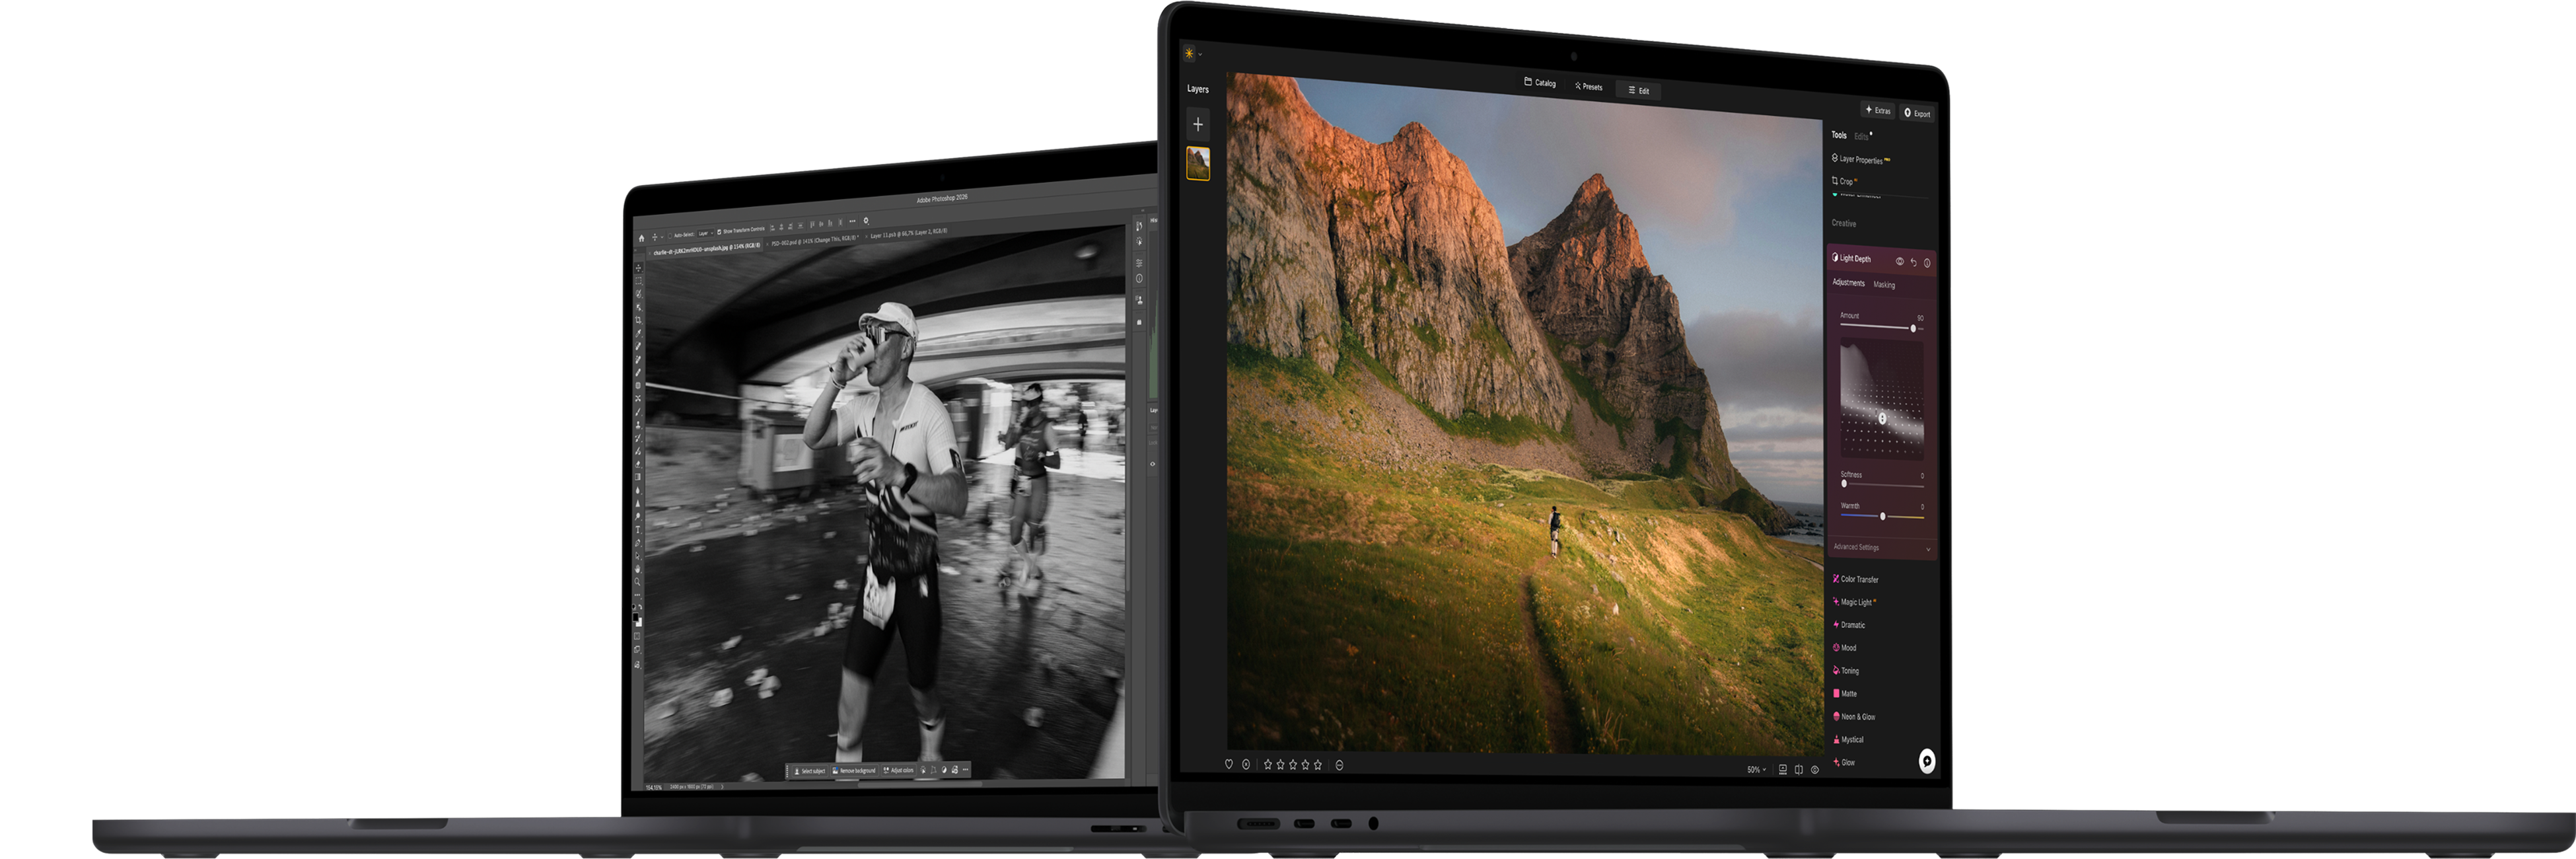The image size is (2576, 859).
Task: Open the Color Transfer tool
Action: pos(1856,579)
